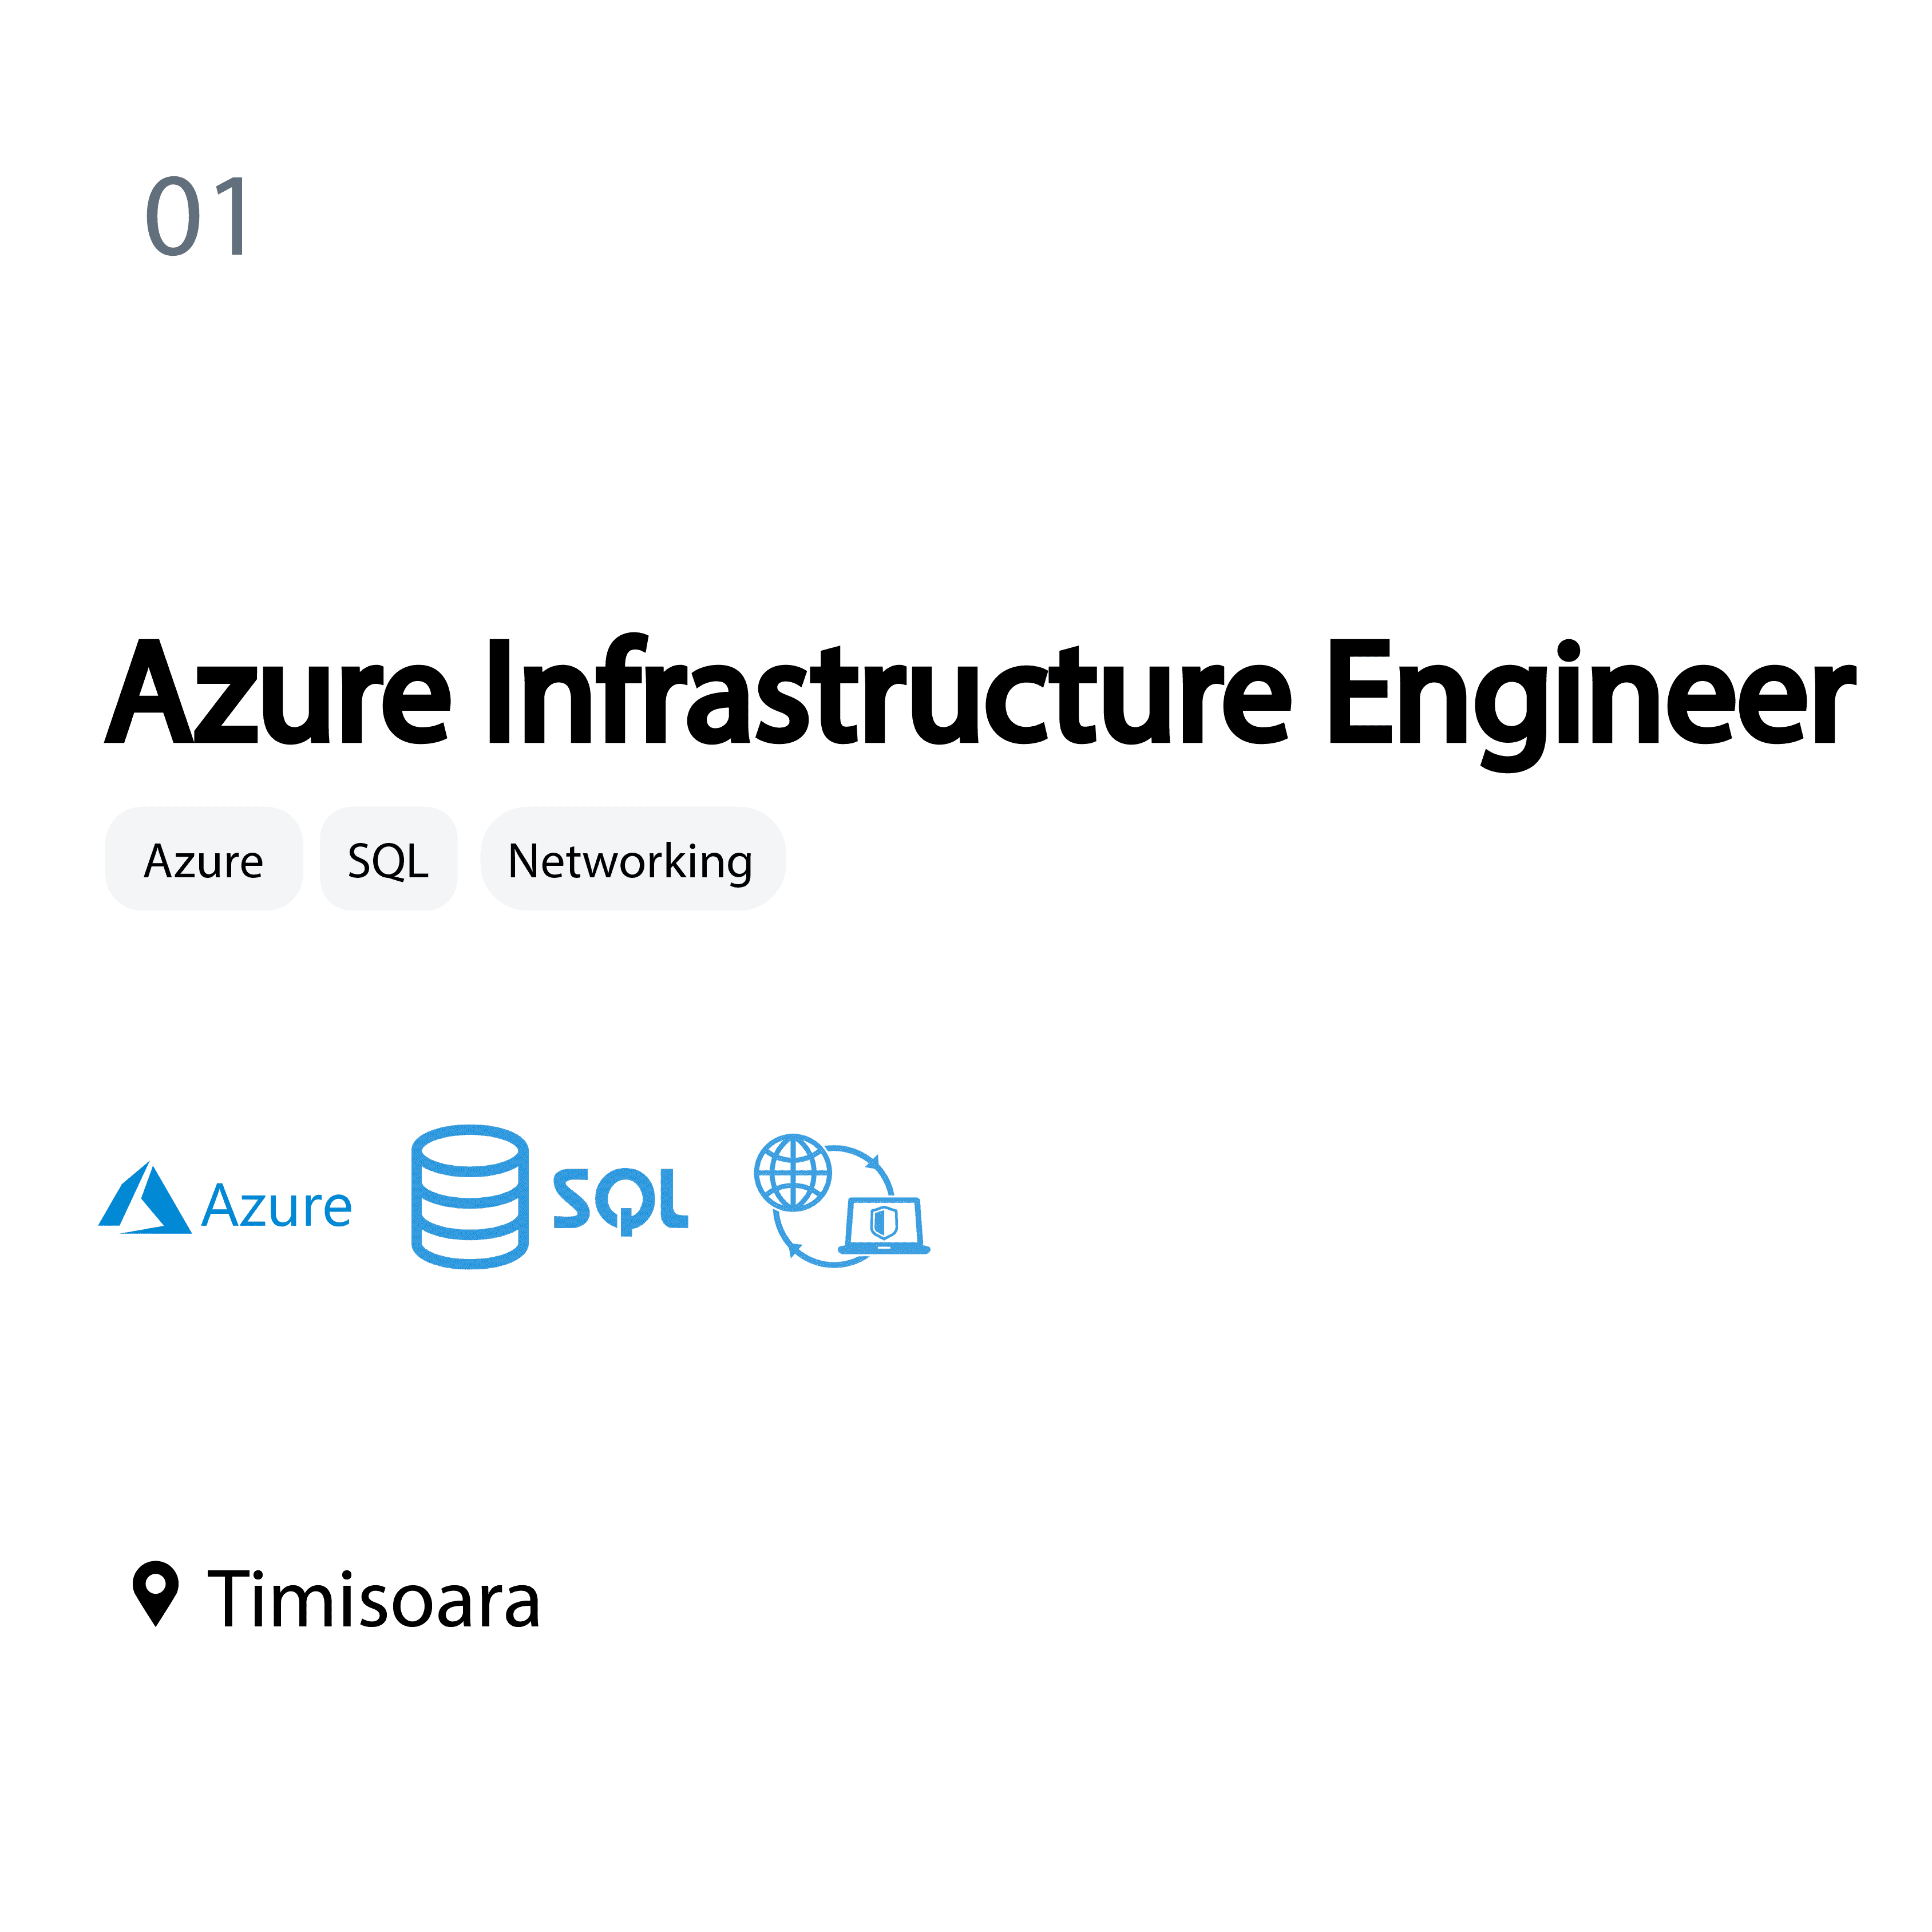
Task: Select the laptop icon in networking graphic
Action: 884,1226
